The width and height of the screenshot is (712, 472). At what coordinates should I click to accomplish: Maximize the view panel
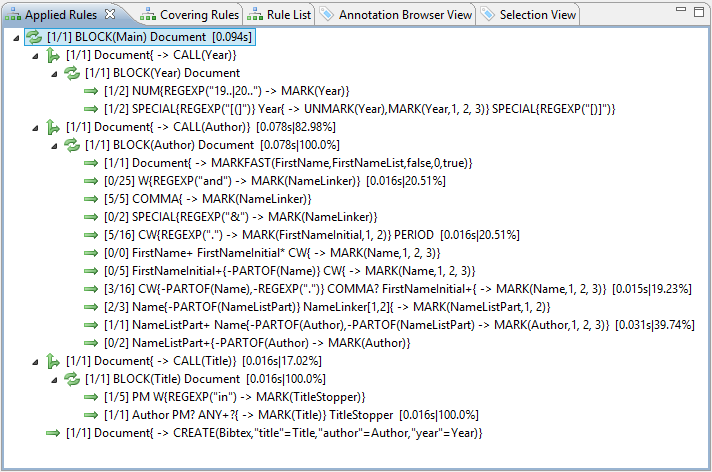tap(699, 12)
